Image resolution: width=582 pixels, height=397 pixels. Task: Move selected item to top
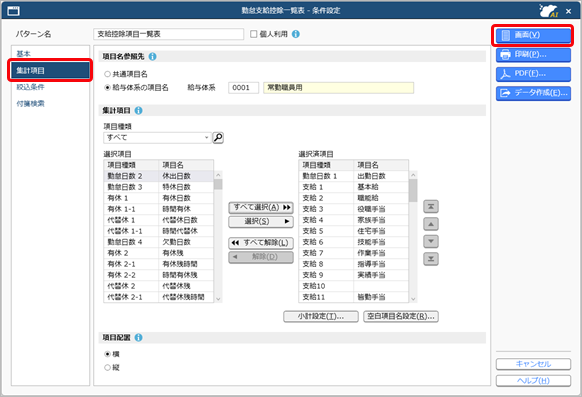point(431,207)
